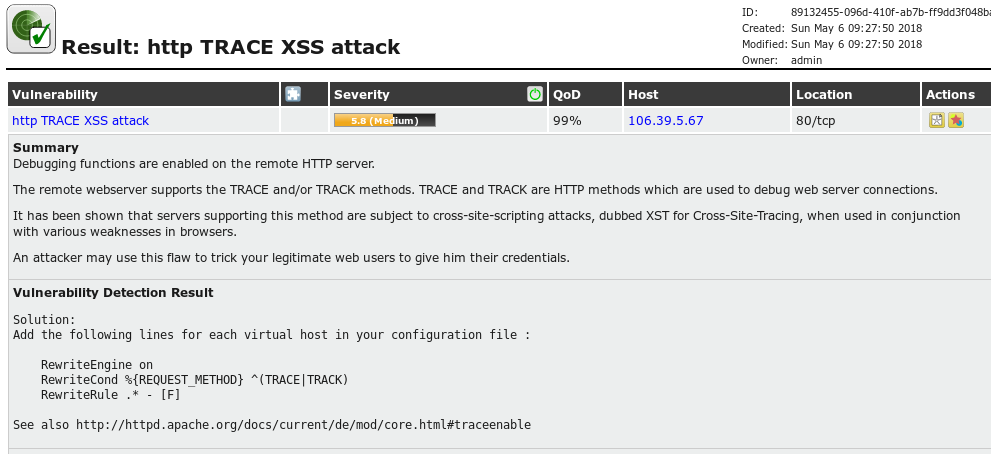Click the radar results icon
The width and height of the screenshot is (991, 454).
(32, 28)
